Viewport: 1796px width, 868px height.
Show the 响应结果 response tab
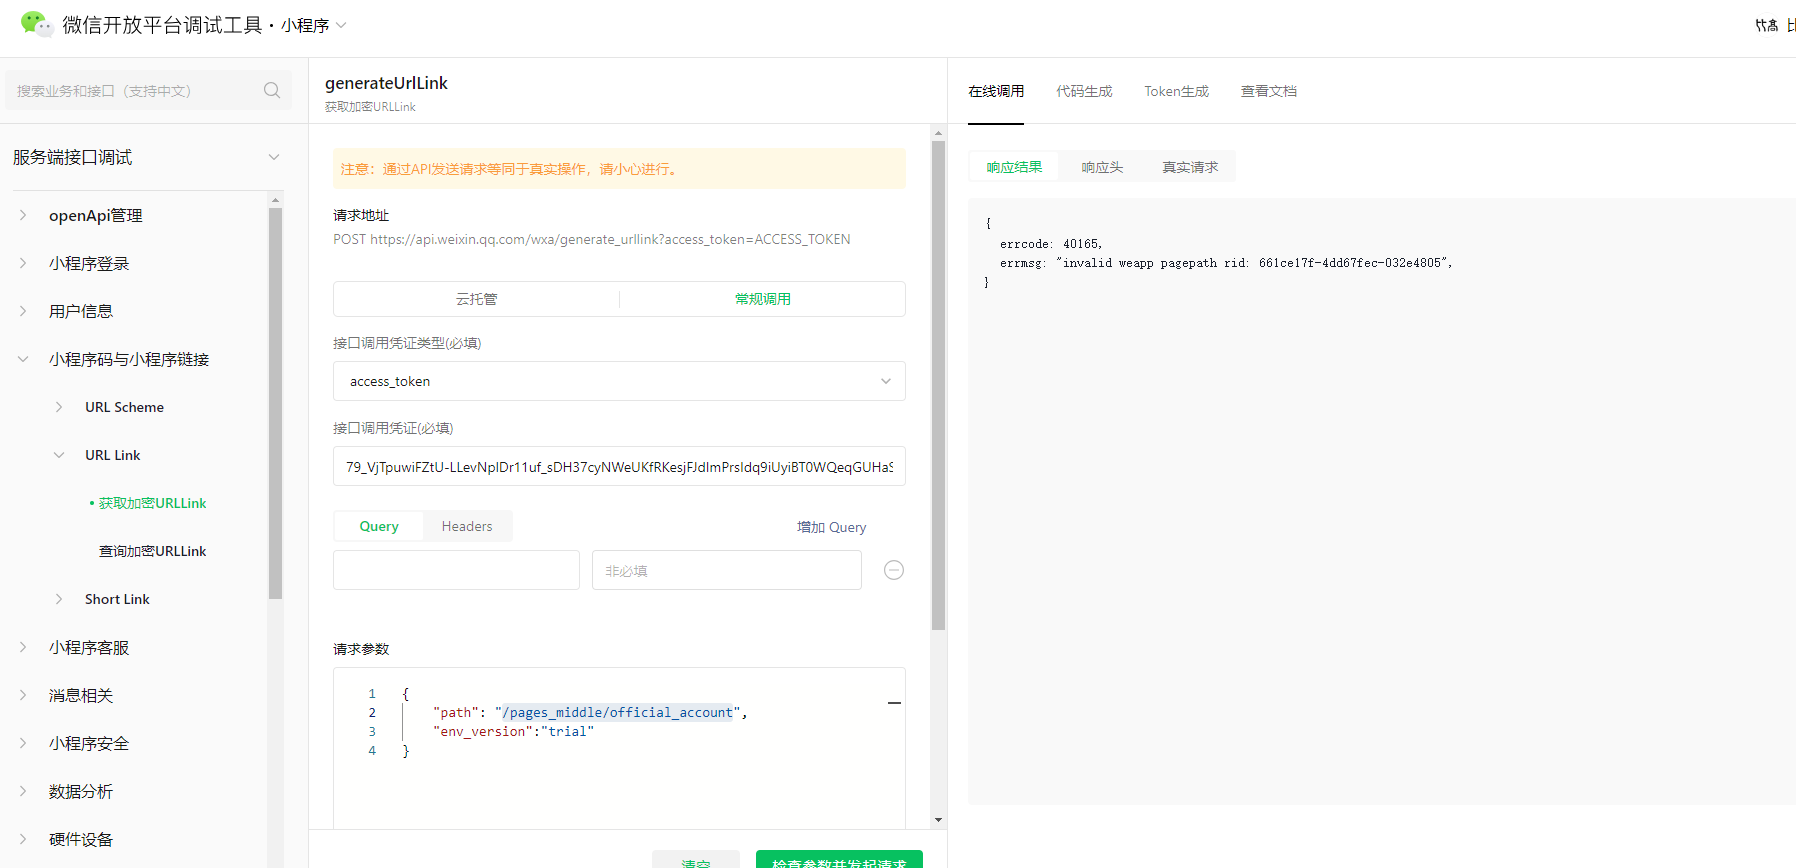(1014, 167)
